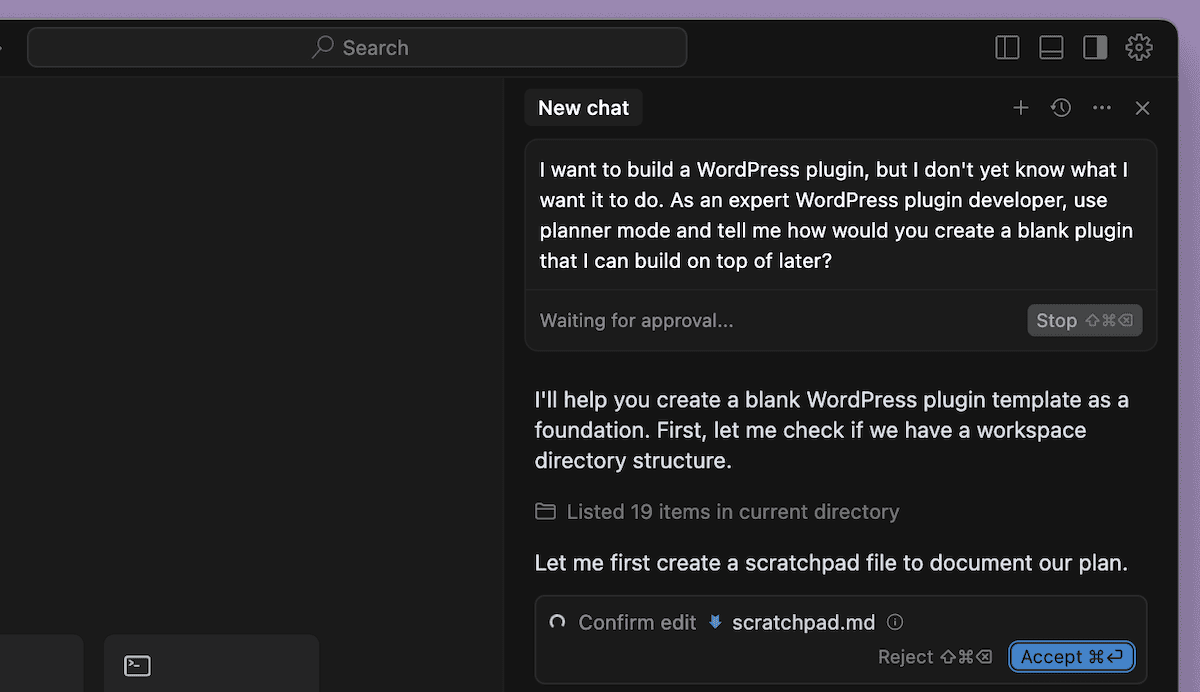Screen dimensions: 1200x692
Task: Click the prompt message text box
Action: (x=840, y=215)
